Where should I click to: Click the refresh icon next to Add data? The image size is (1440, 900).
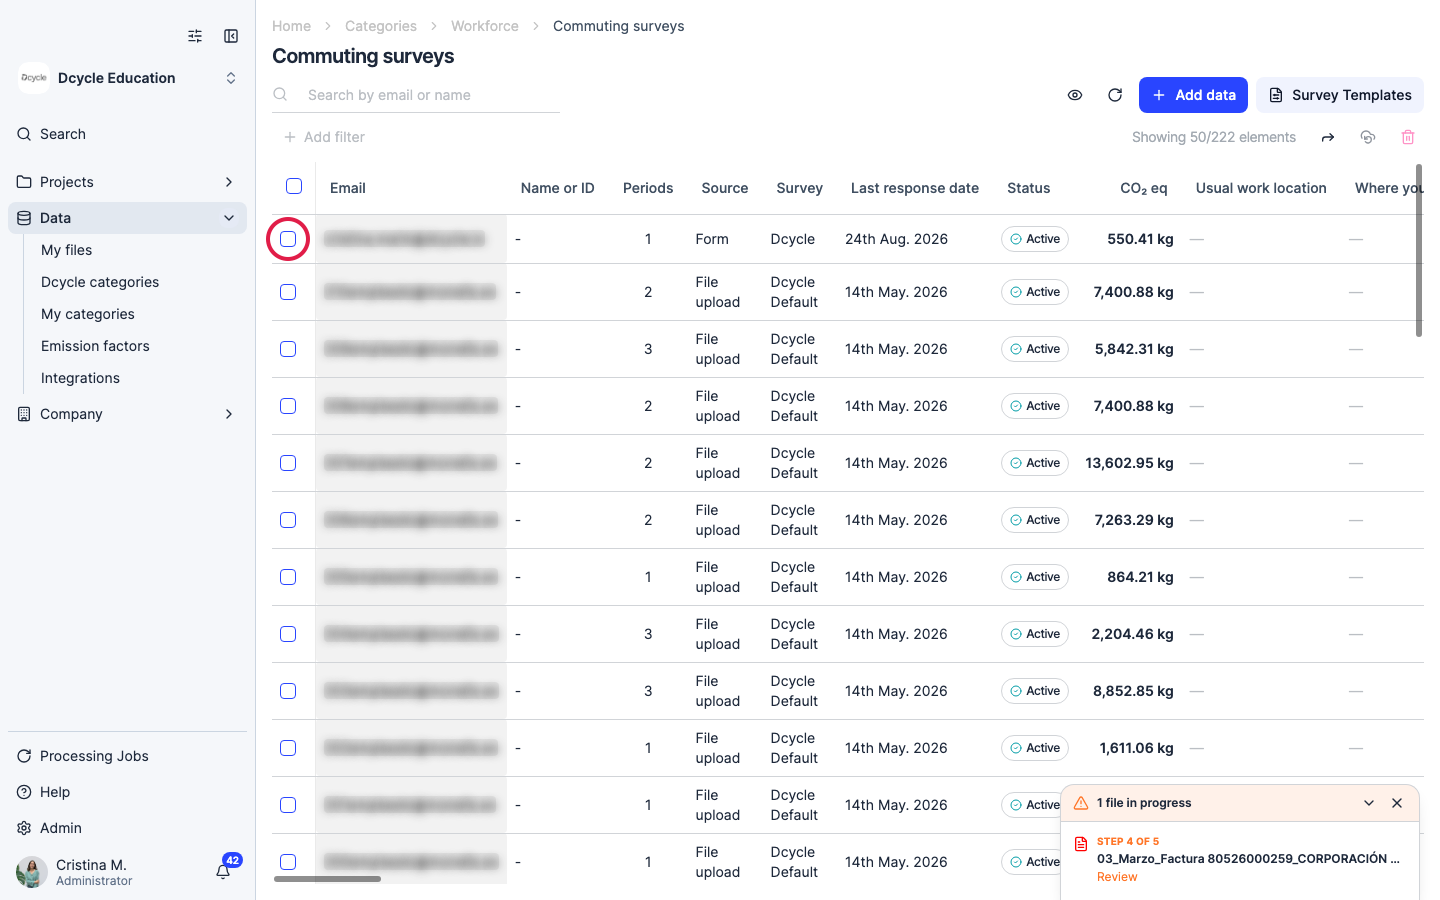[1115, 95]
